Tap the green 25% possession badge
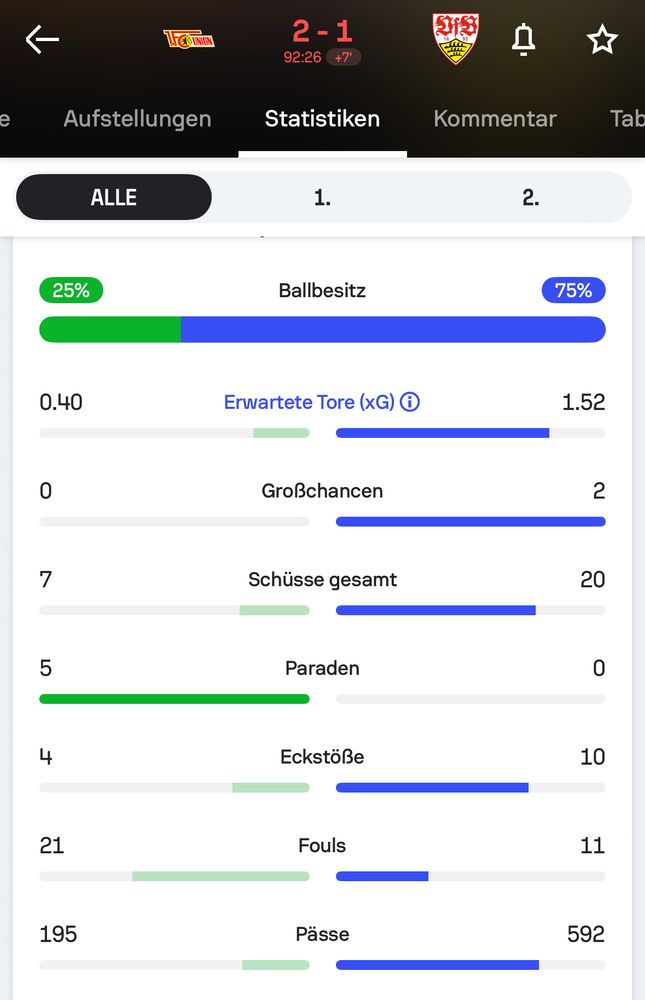Viewport: 645px width, 1000px height. click(x=71, y=290)
